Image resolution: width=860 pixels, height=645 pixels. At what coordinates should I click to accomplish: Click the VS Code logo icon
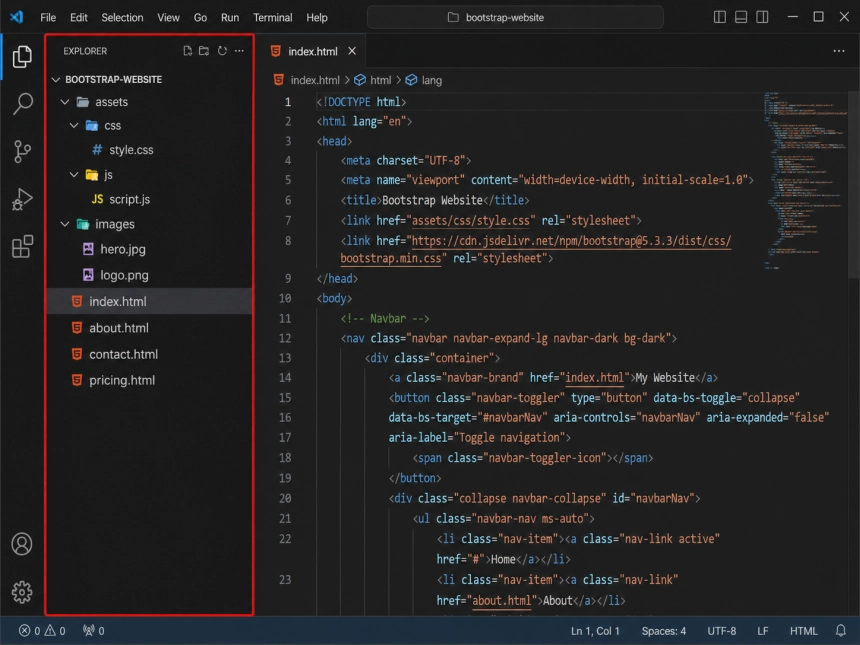tap(16, 17)
